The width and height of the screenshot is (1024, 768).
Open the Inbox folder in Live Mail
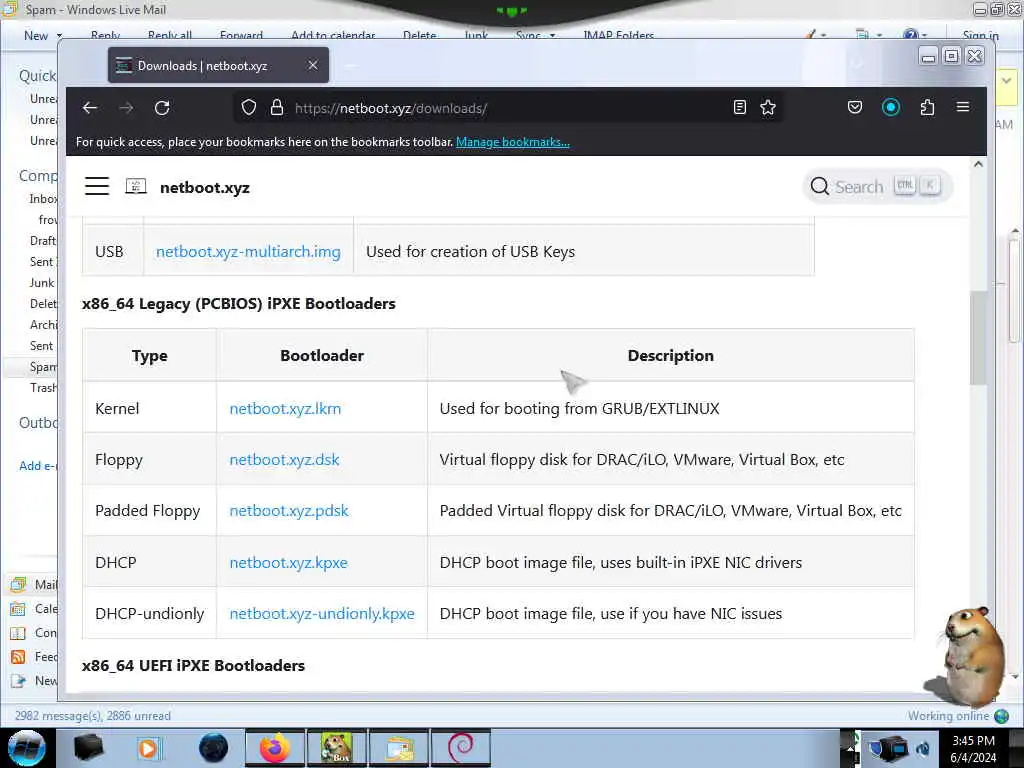(43, 199)
